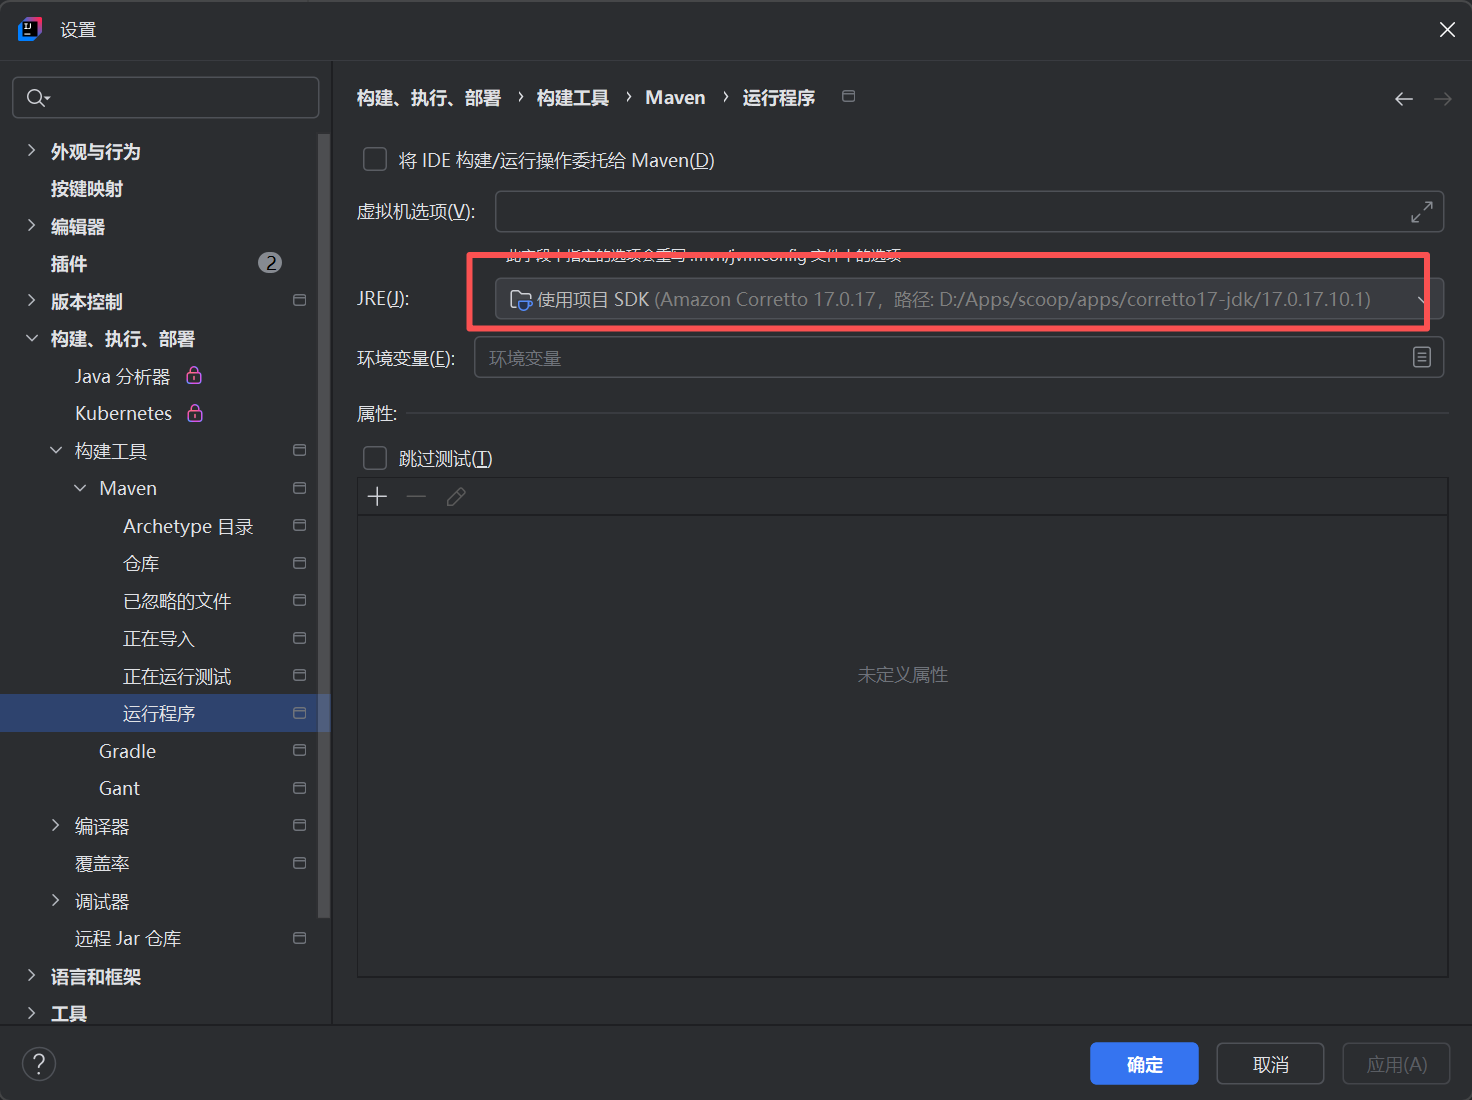Open Kubernetes settings item
The width and height of the screenshot is (1472, 1100).
point(123,413)
